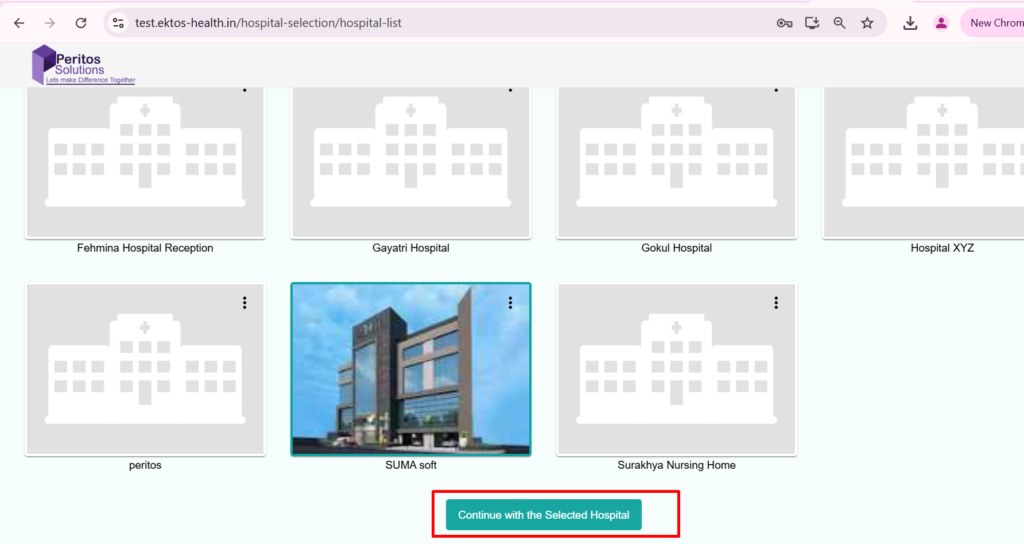Open site information icon in address bar

118,23
